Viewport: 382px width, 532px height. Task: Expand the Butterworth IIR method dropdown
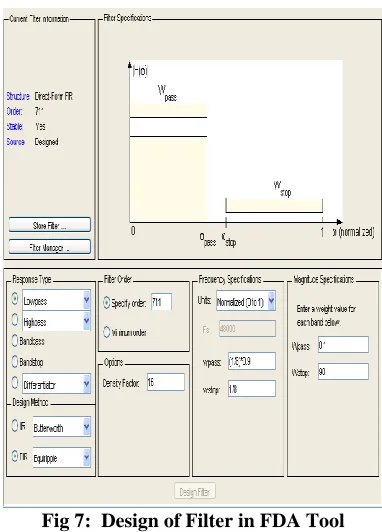[61, 427]
